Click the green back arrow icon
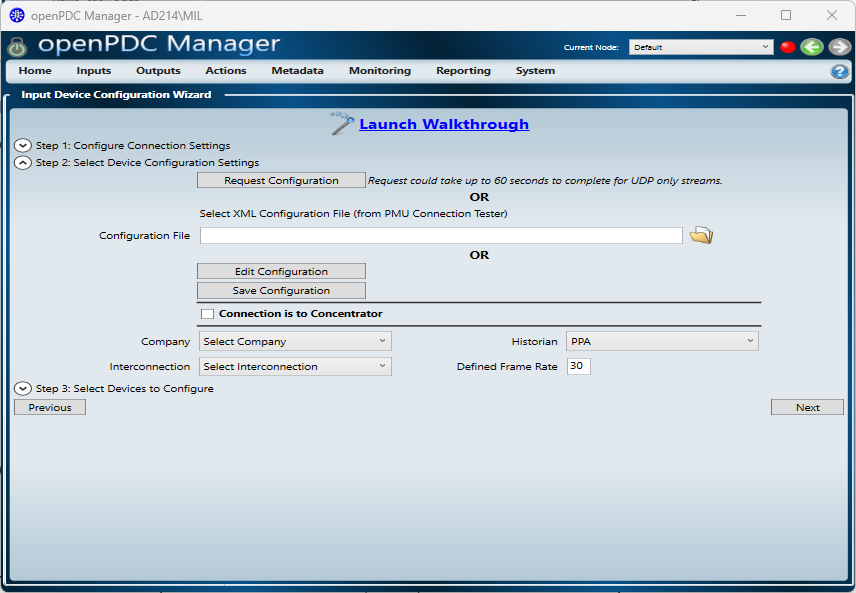Screen dimensions: 856x593 pos(812,47)
